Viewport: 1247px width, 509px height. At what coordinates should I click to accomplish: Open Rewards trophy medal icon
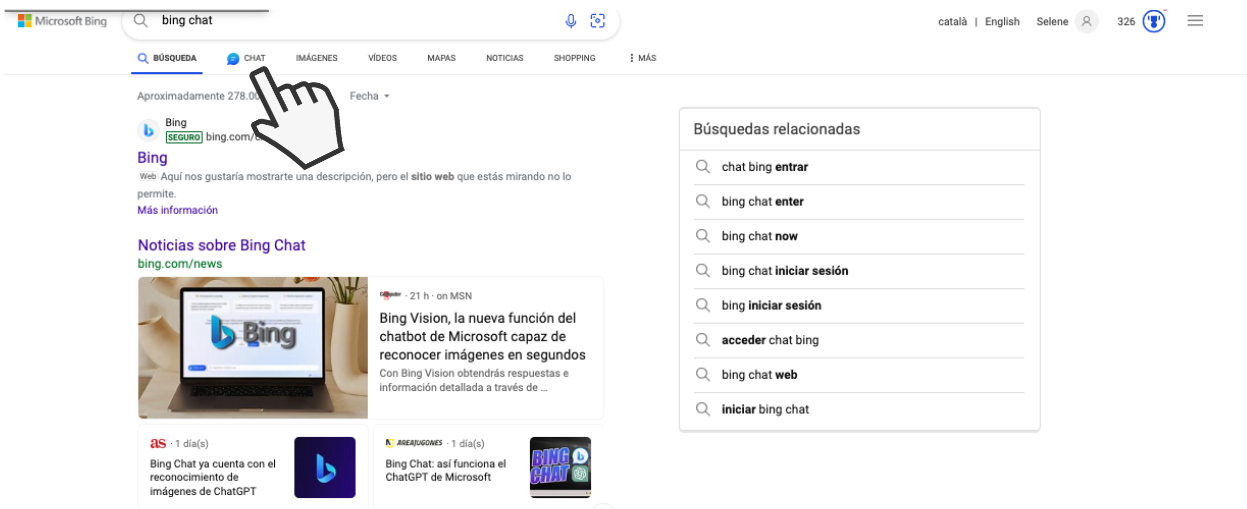[1154, 21]
